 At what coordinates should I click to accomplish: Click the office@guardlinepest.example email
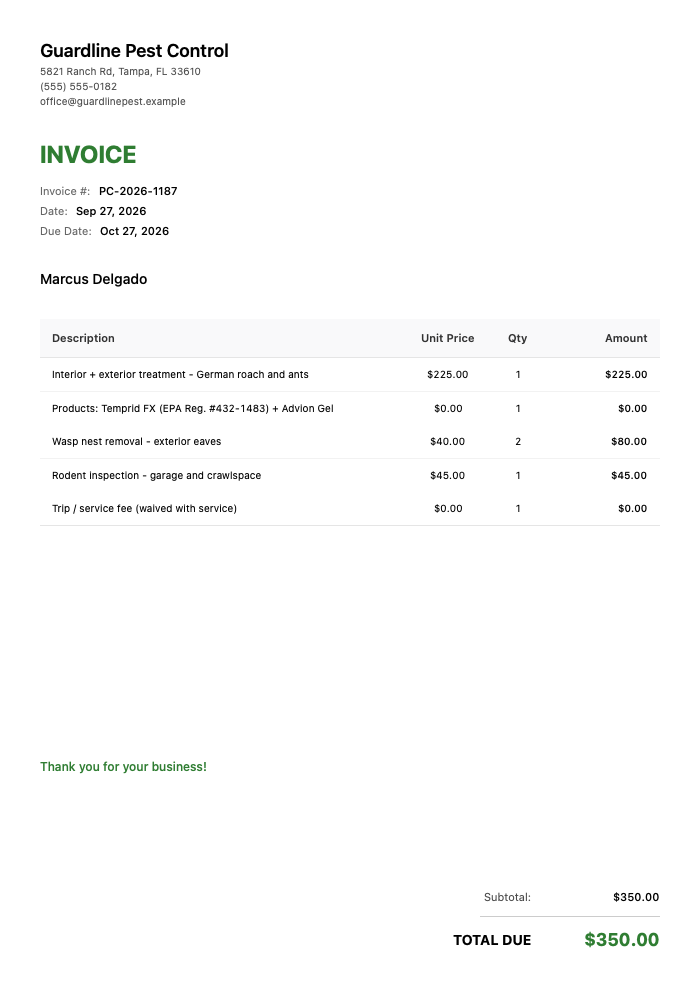click(x=113, y=102)
